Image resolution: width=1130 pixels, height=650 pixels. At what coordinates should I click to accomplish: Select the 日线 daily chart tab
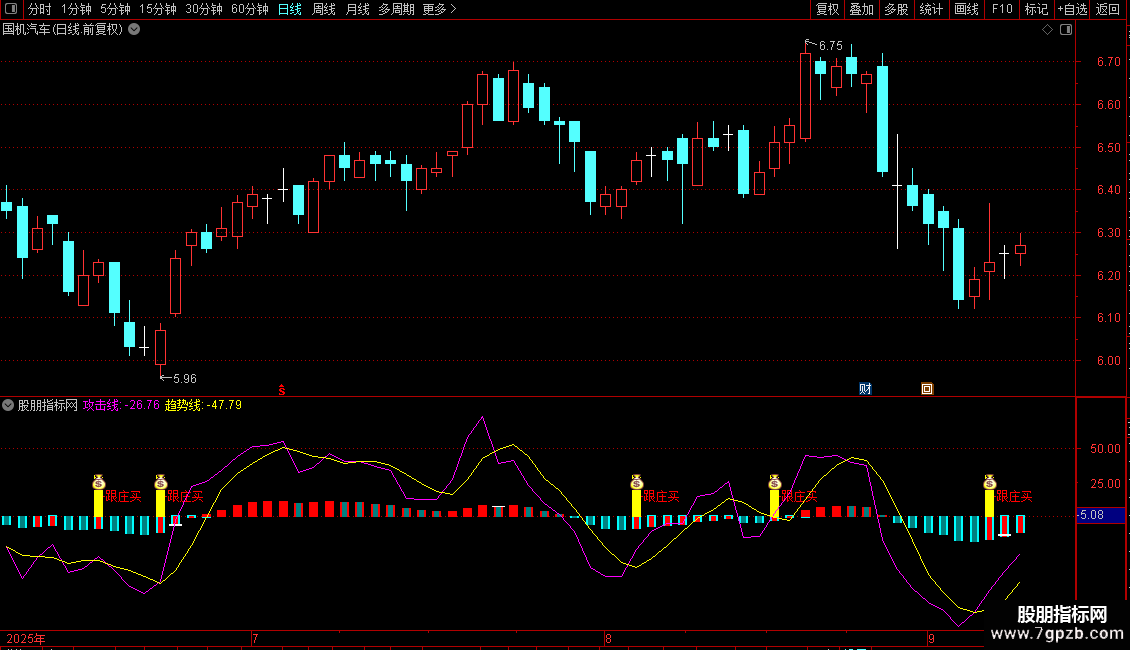pyautogui.click(x=290, y=9)
